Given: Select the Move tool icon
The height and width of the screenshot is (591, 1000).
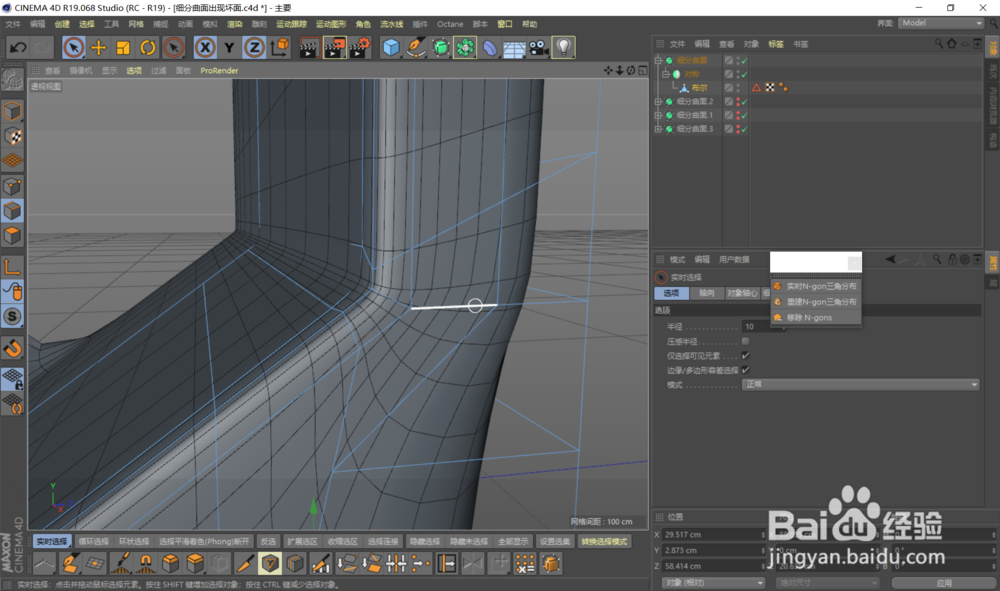Looking at the screenshot, I should [x=98, y=48].
